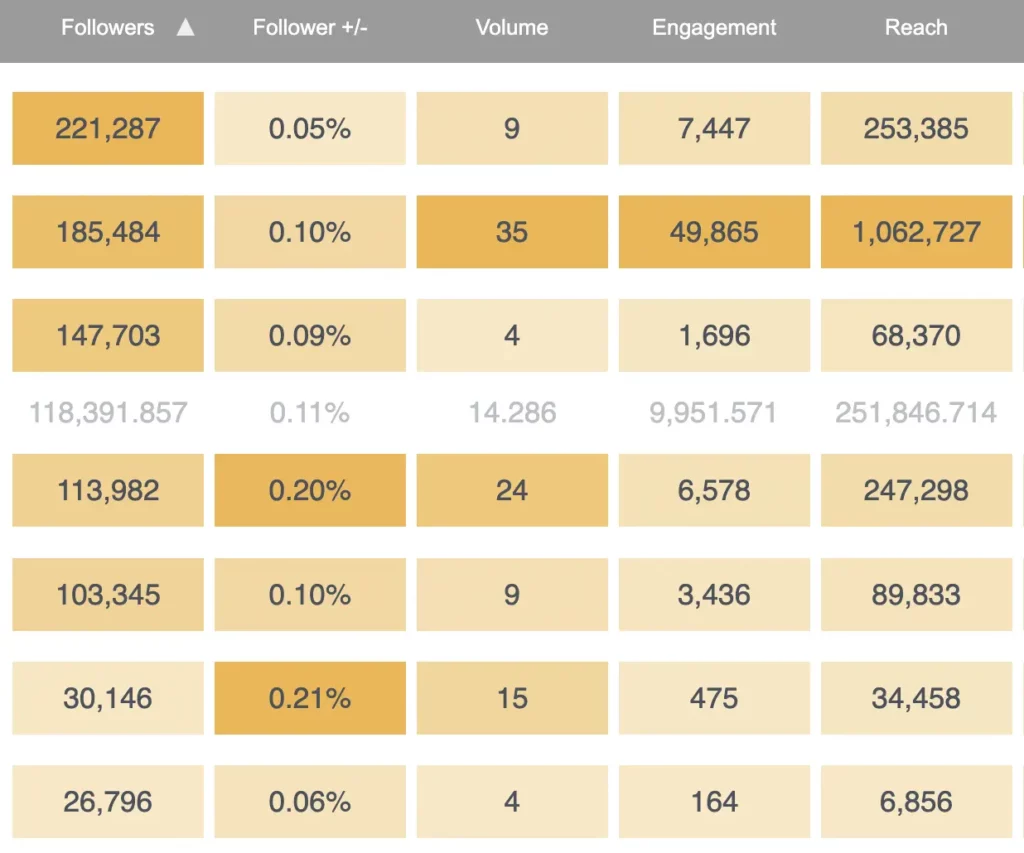Sort table by Reach header
1024x853 pixels.
tap(916, 27)
